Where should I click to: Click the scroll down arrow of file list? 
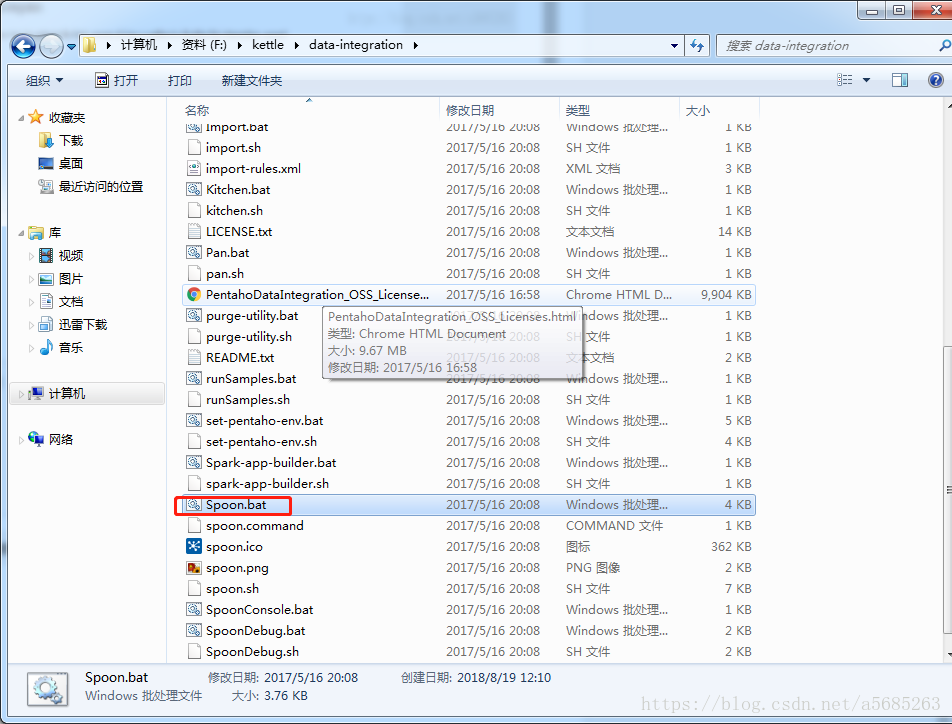948,655
